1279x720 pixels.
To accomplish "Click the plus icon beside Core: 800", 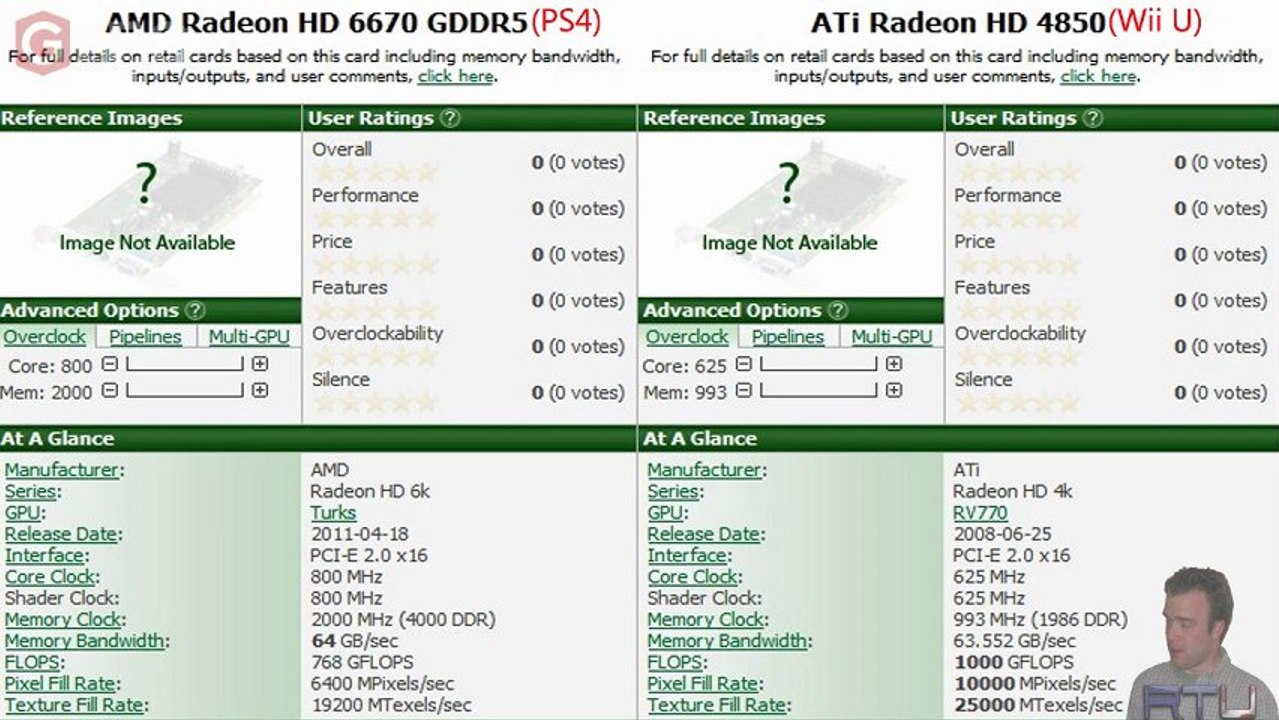I will click(x=260, y=365).
